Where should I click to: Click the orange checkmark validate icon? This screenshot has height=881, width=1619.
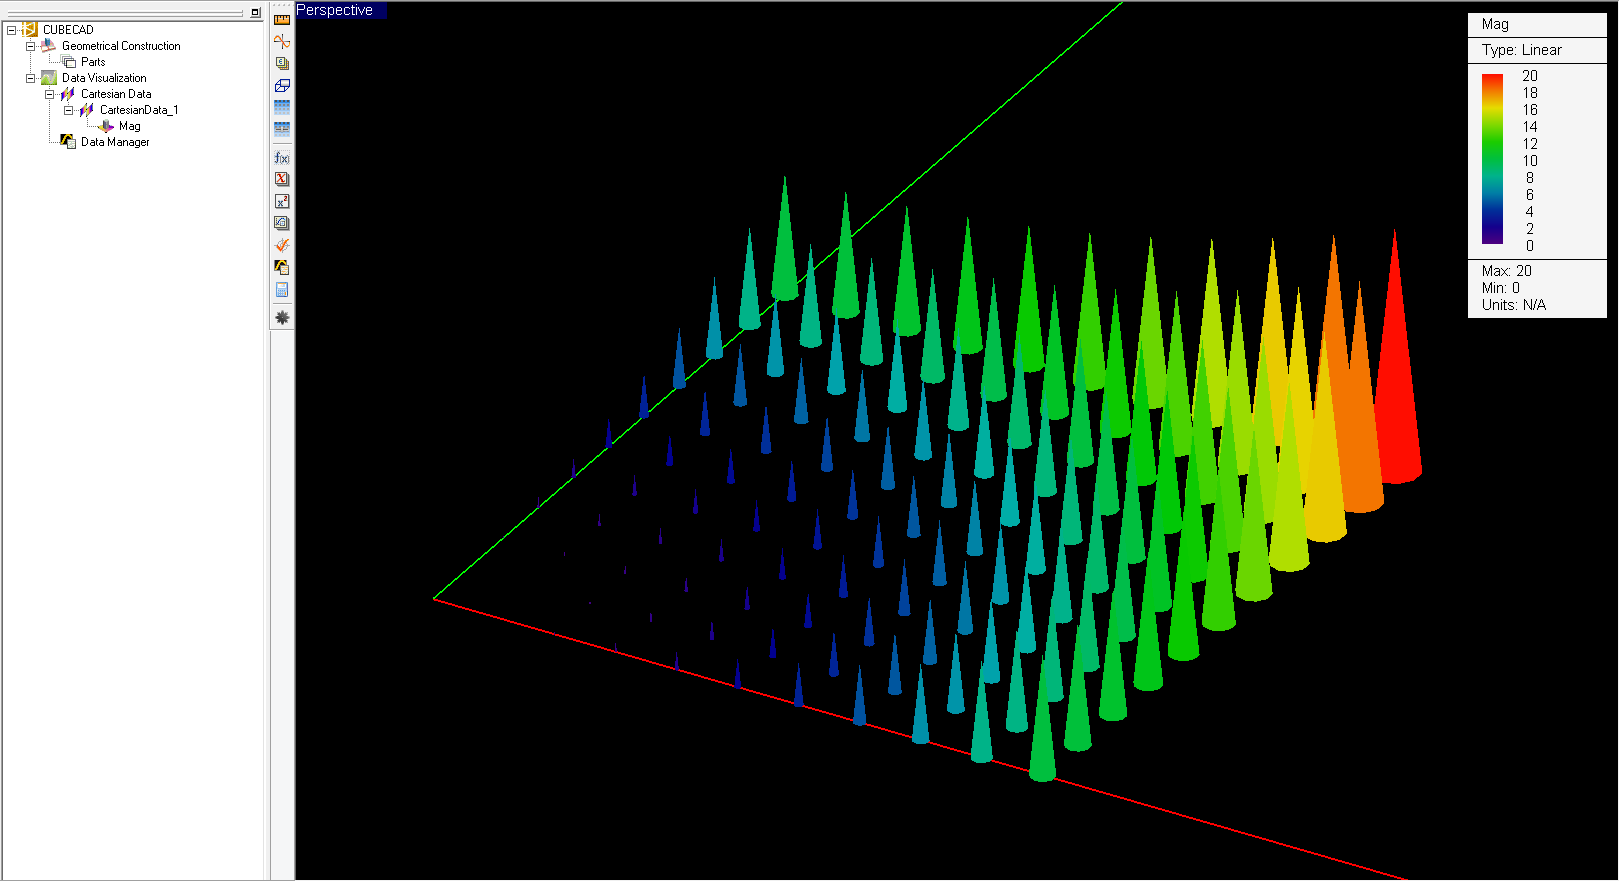[282, 245]
